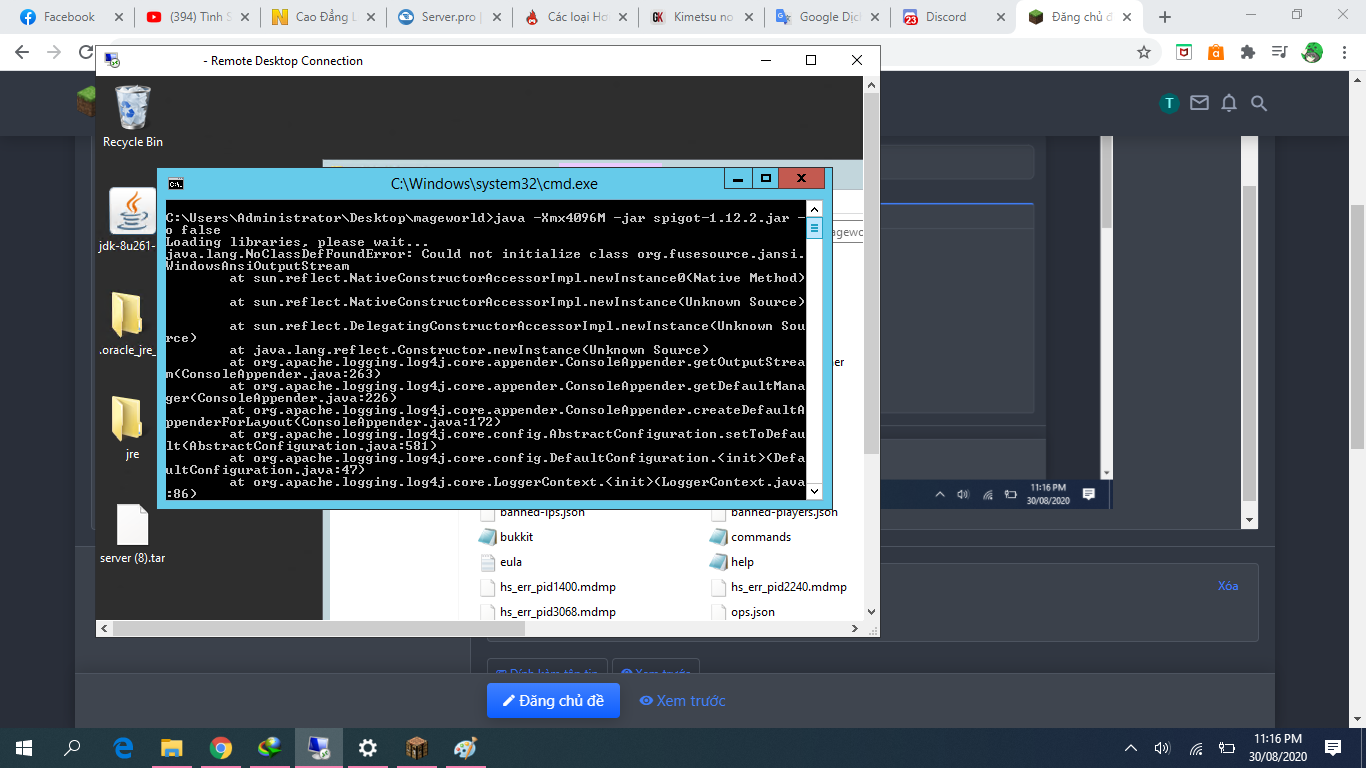Open Recycle Bin on the remote desktop
Viewport: 1366px width, 768px height.
pos(132,116)
